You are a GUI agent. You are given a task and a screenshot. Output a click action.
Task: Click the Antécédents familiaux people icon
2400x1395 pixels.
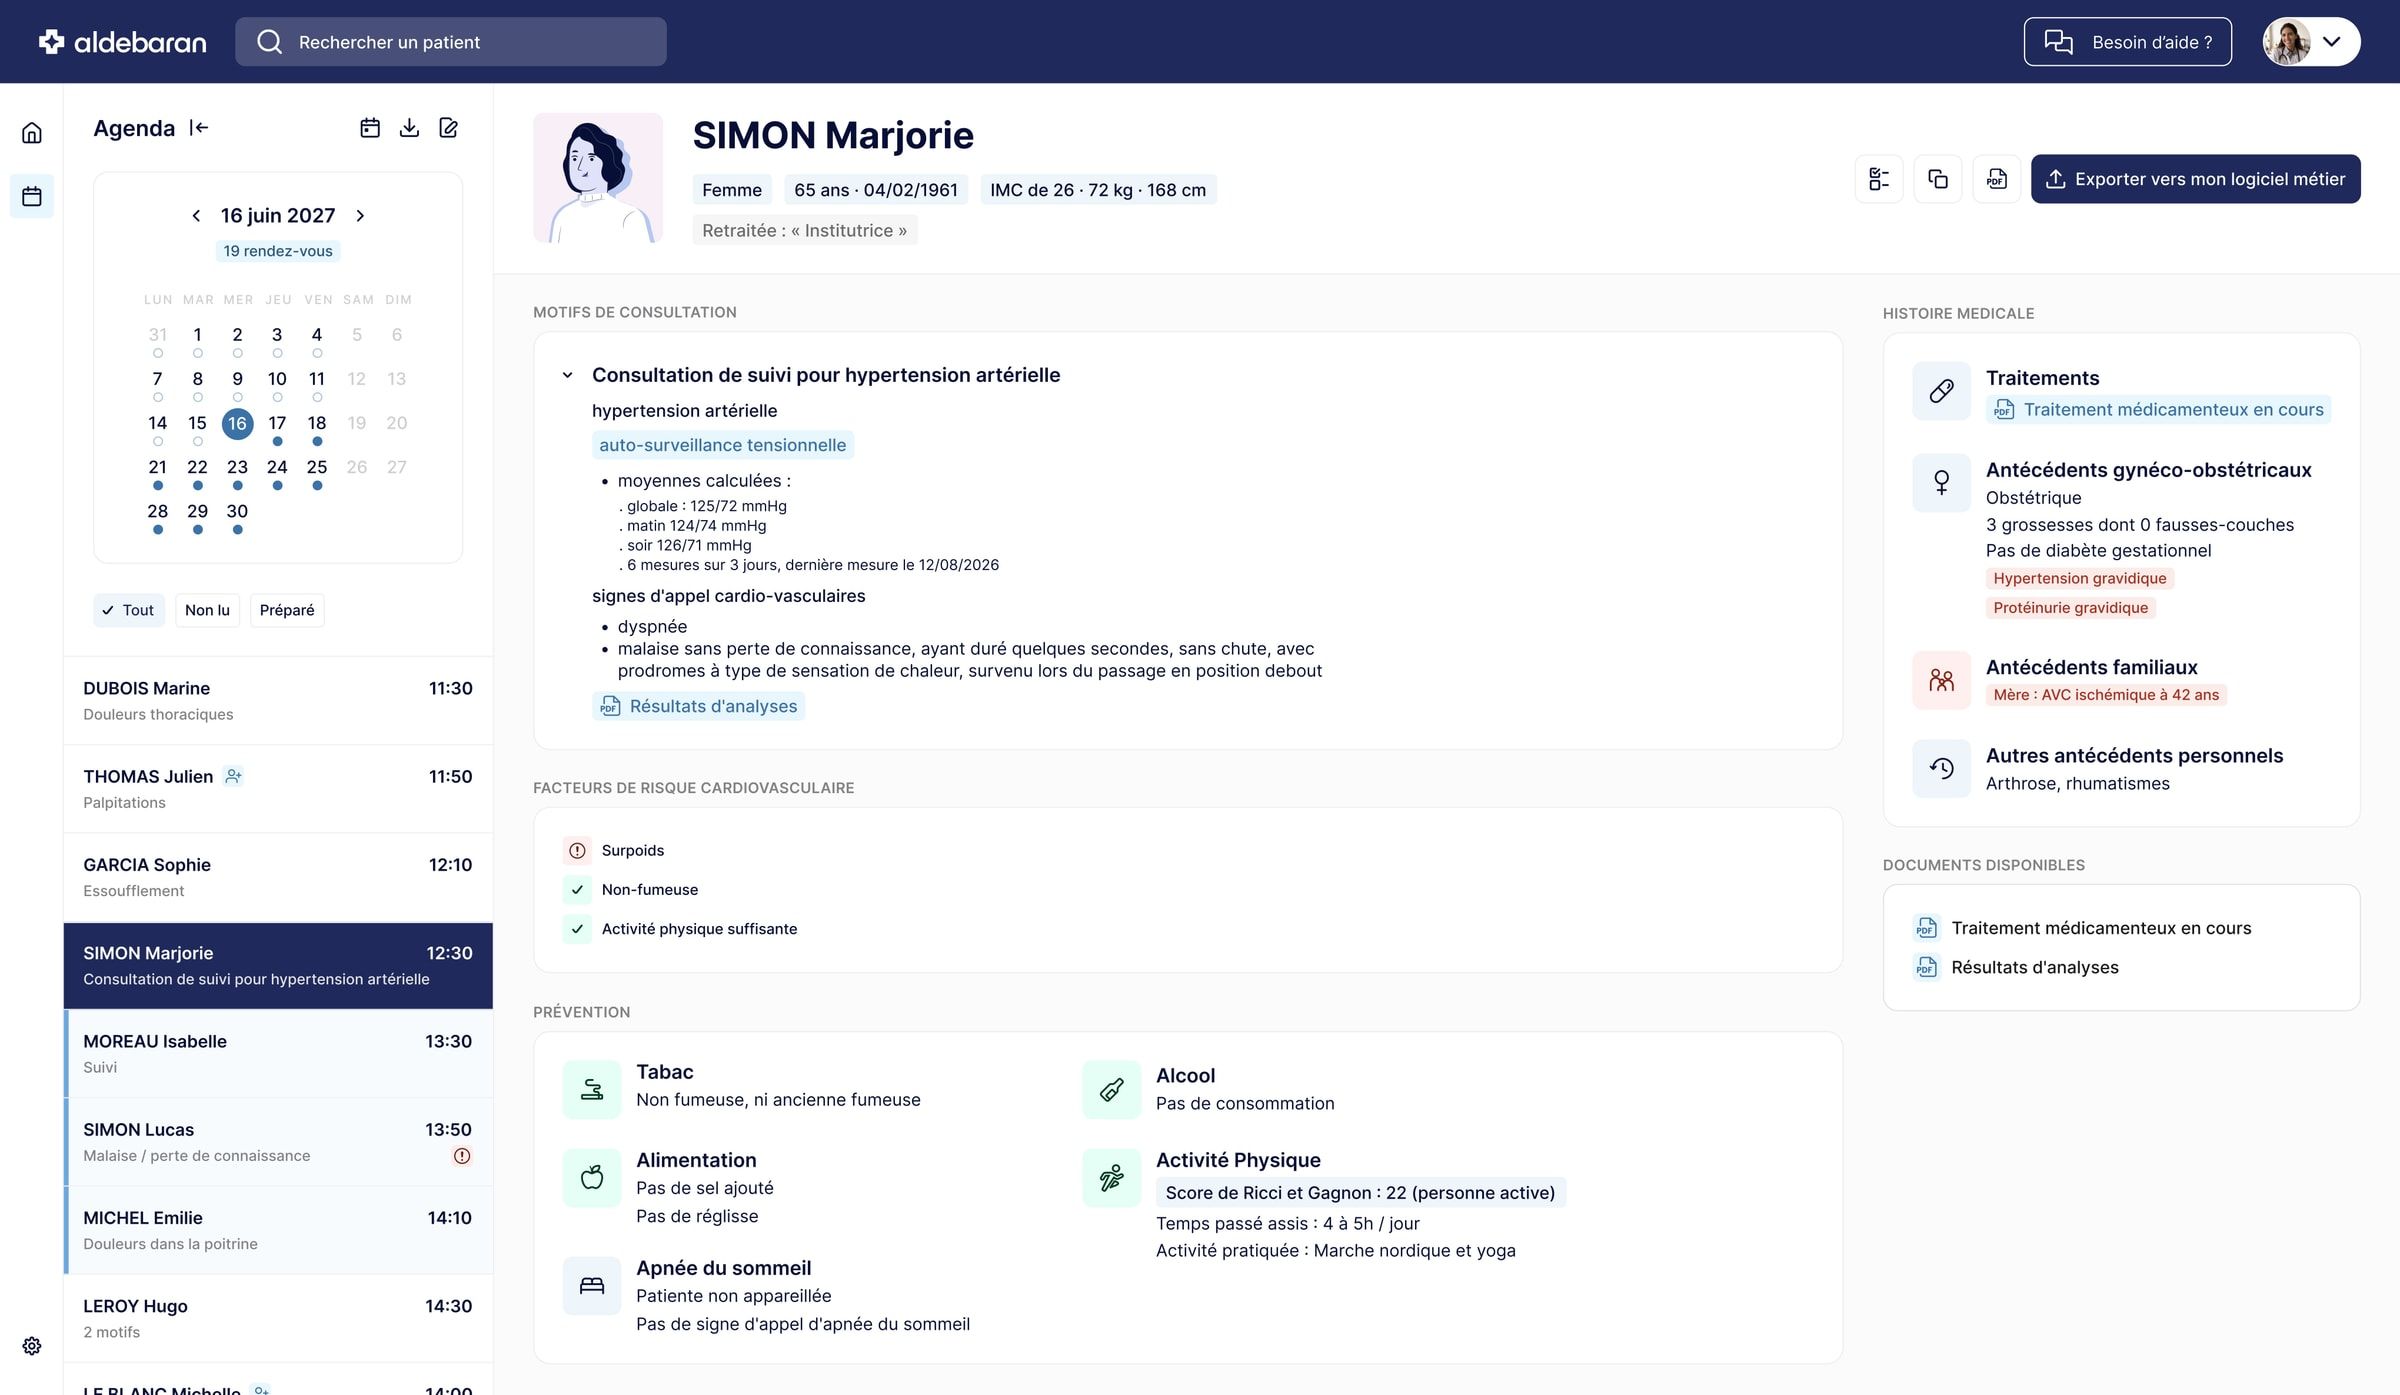pos(1942,680)
